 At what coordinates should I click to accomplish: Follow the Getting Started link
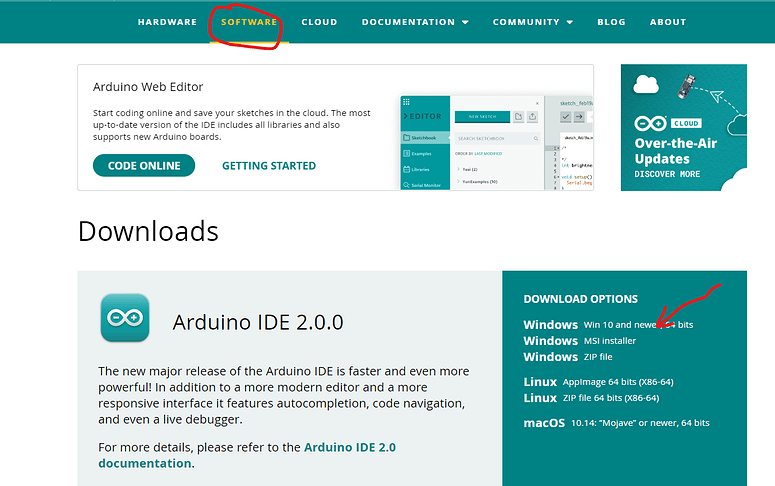point(269,166)
